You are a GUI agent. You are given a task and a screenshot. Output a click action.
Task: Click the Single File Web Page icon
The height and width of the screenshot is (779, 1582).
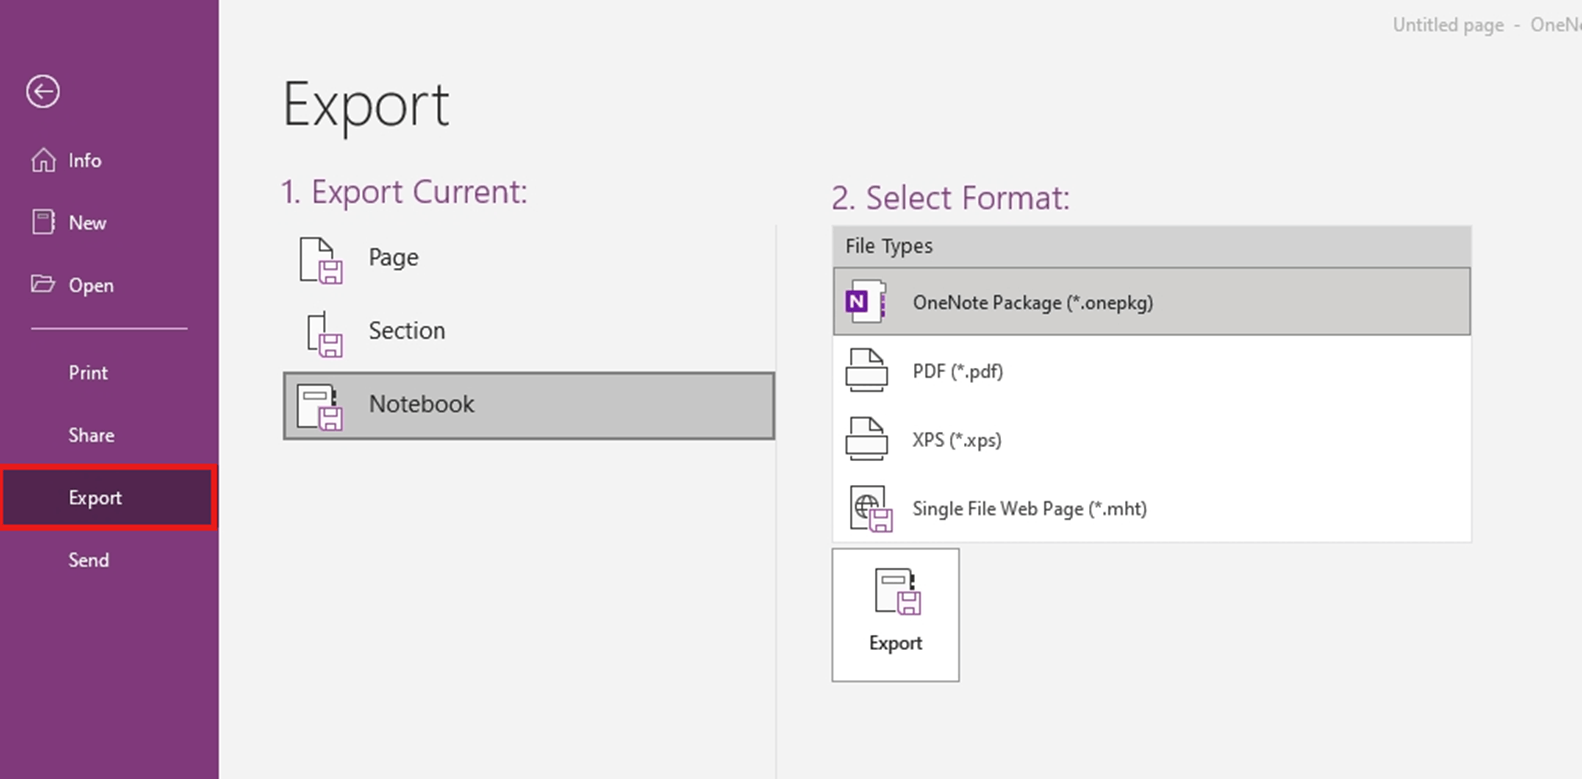(870, 508)
